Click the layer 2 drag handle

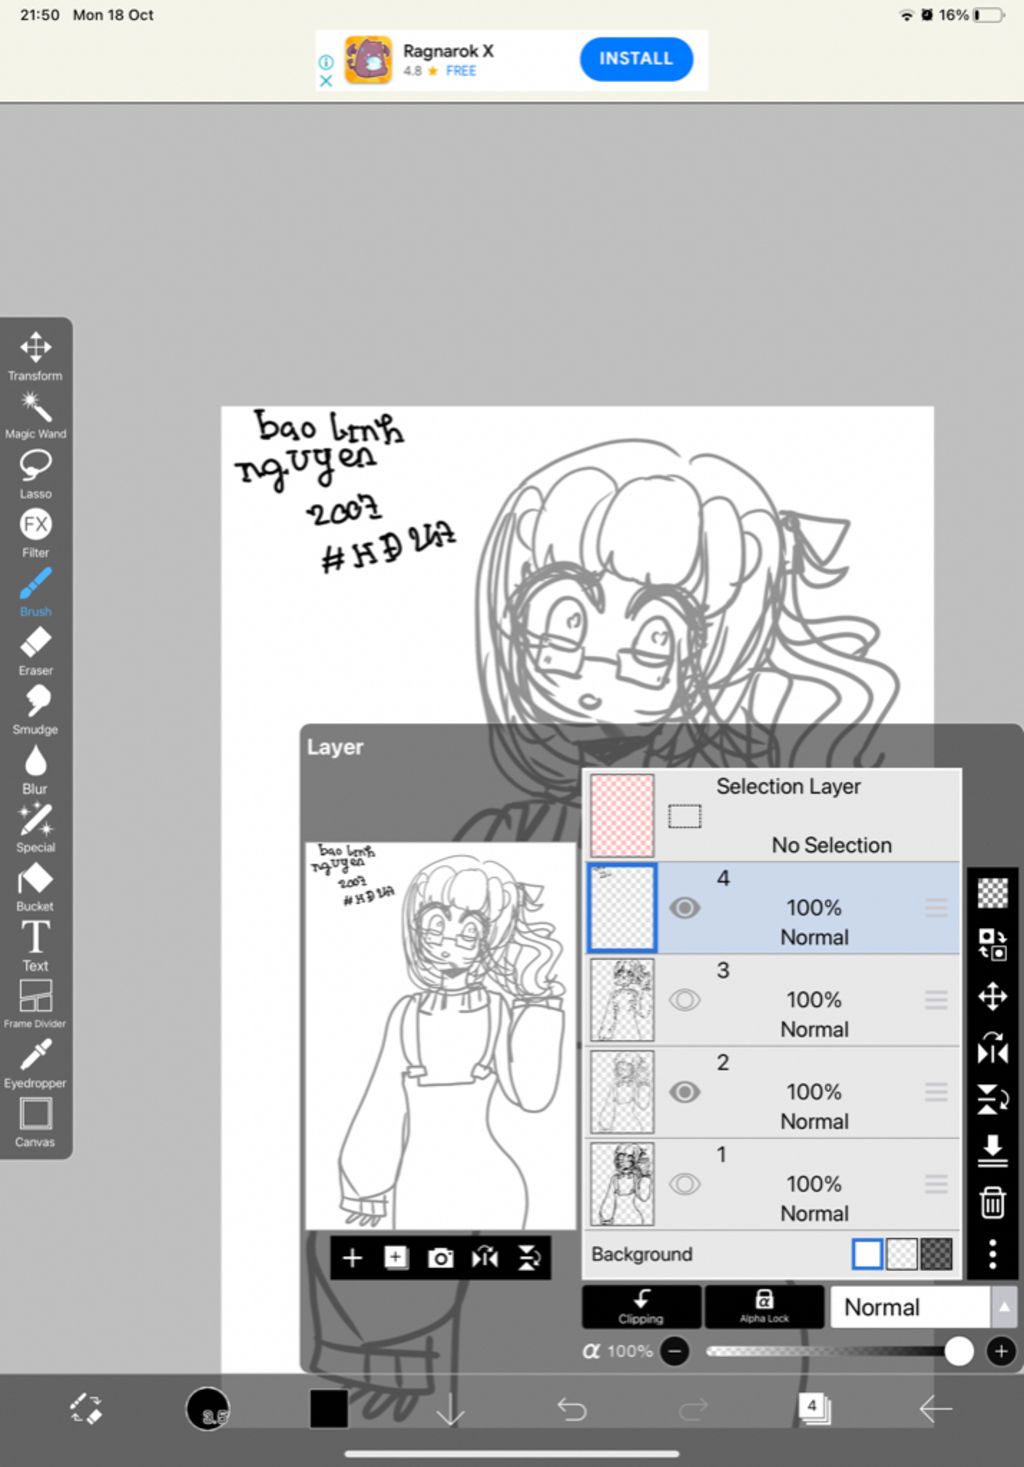click(936, 1092)
